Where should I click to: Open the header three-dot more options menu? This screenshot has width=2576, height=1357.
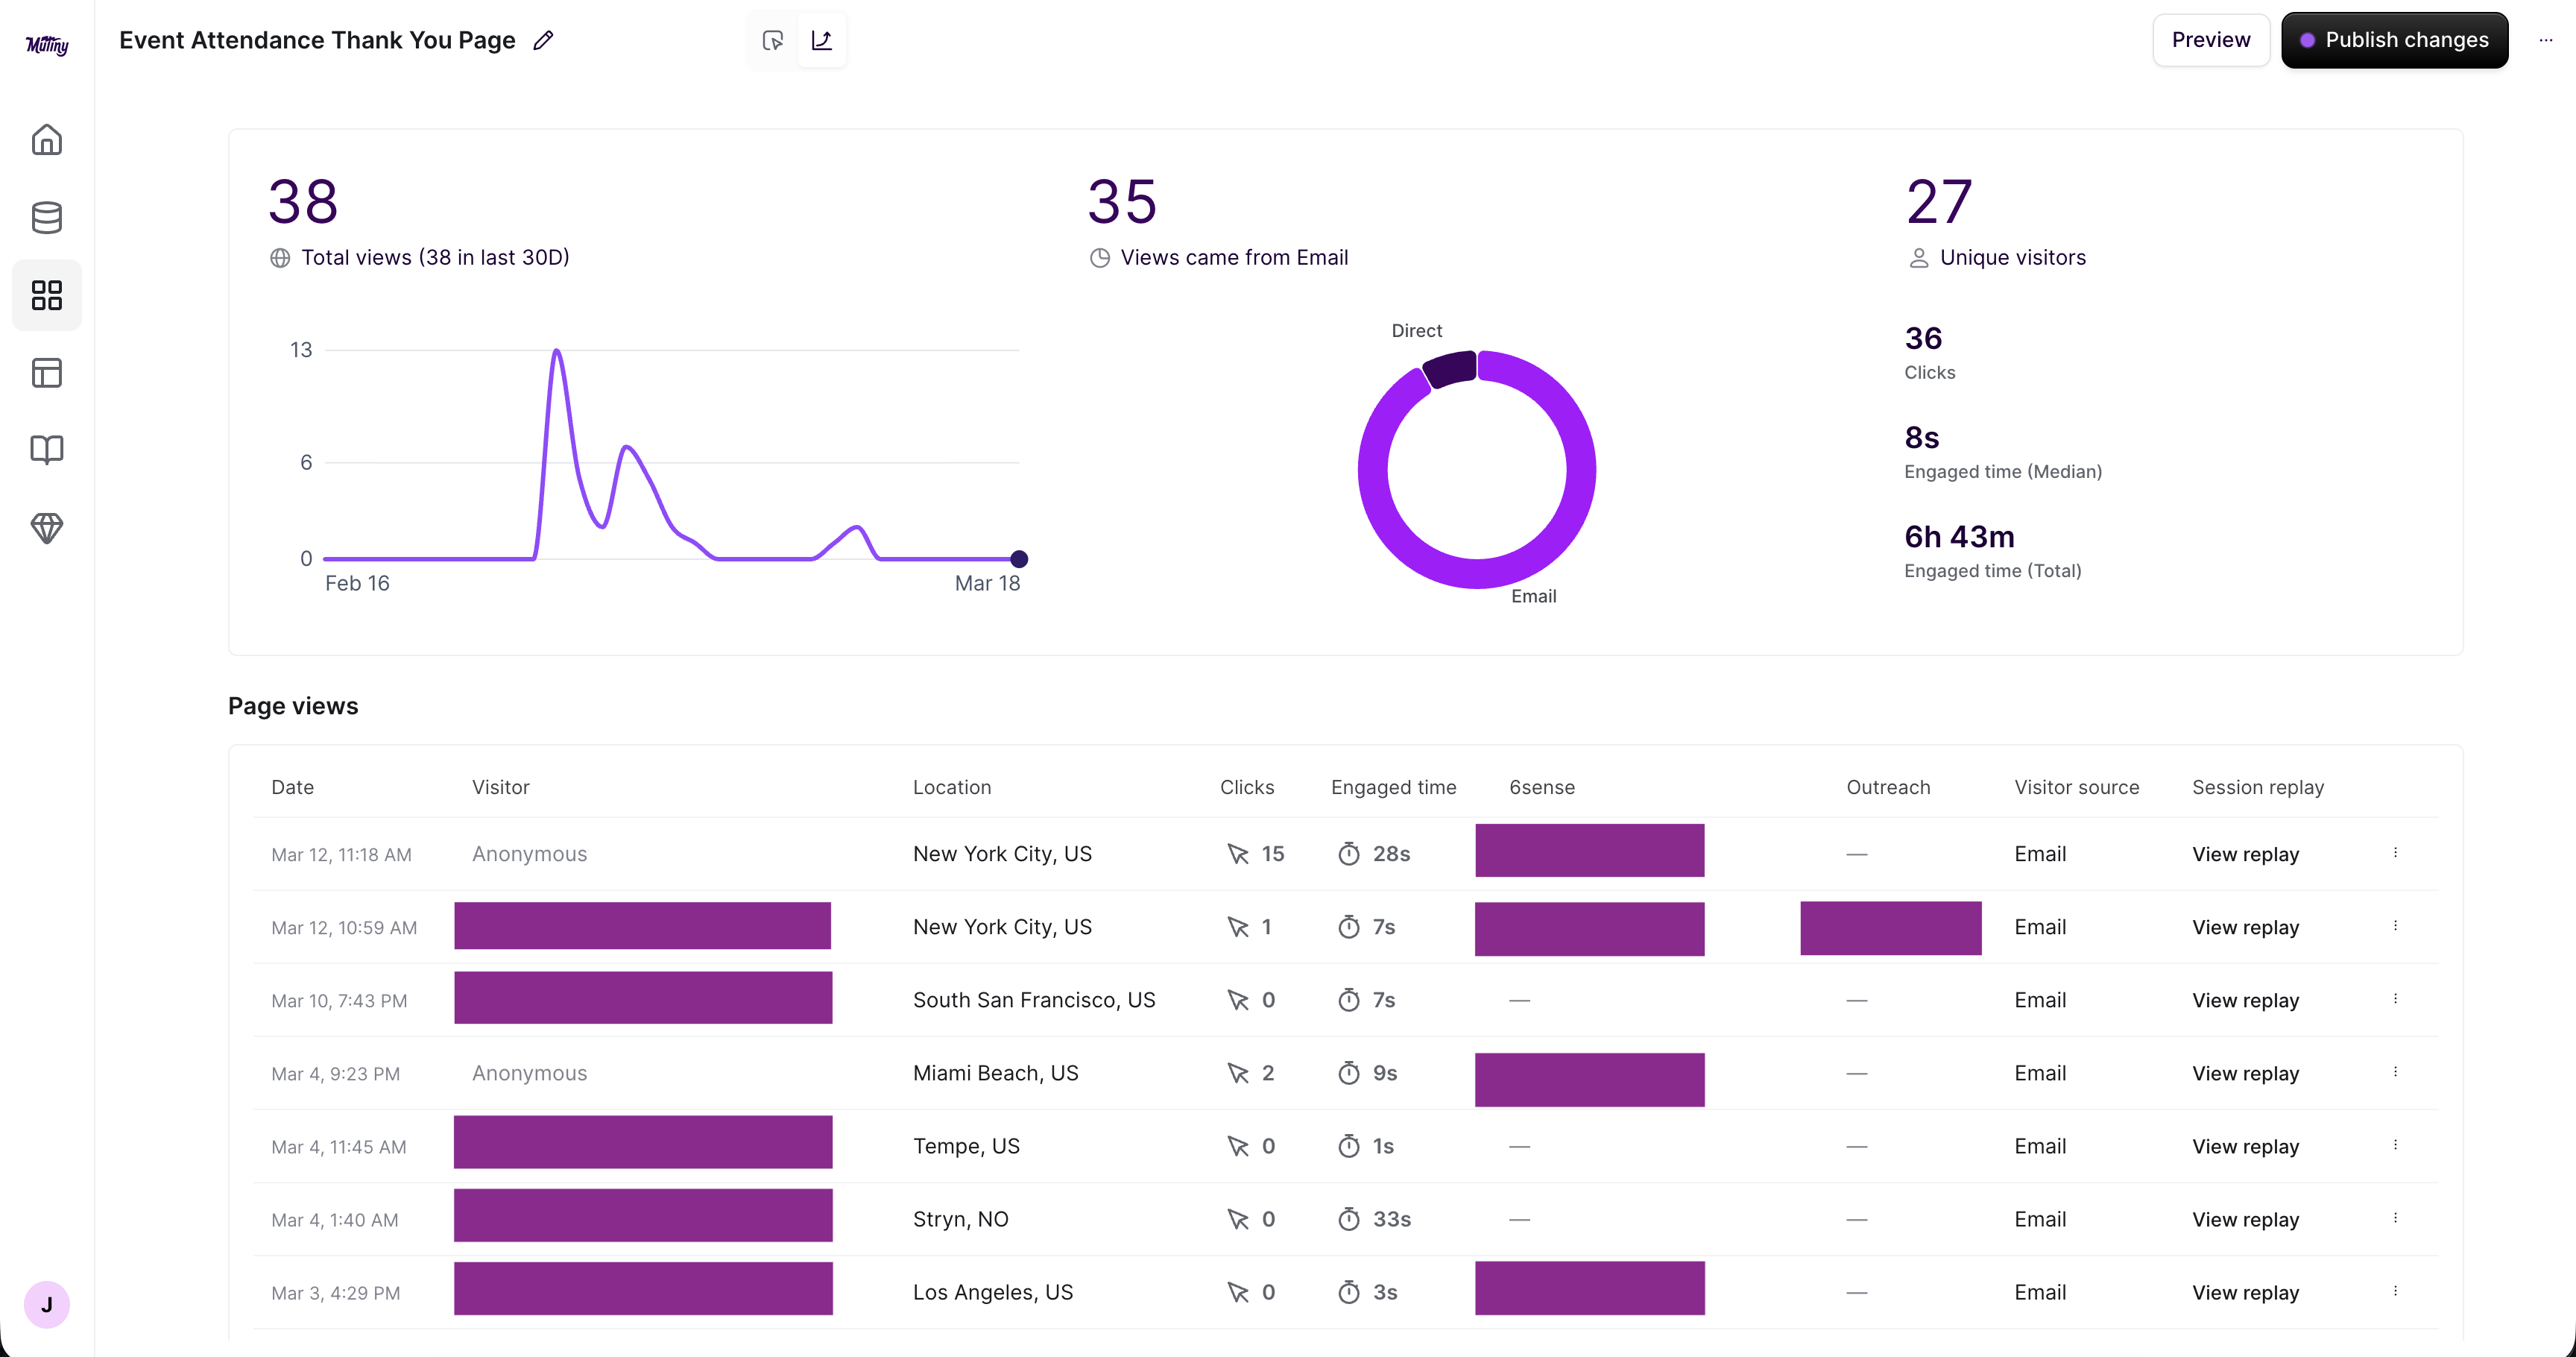tap(2545, 40)
